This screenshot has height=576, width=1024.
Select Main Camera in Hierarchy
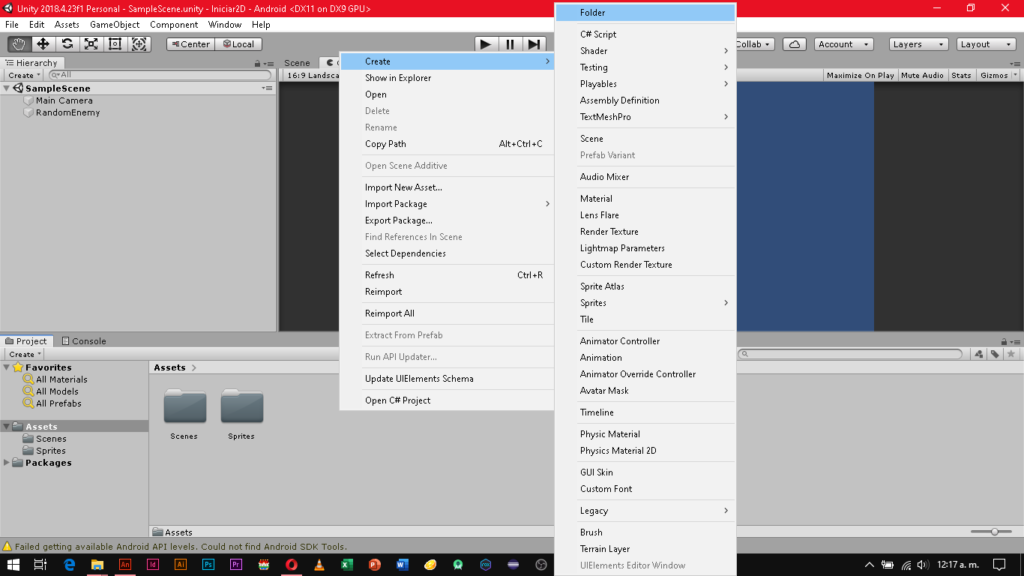click(x=64, y=101)
